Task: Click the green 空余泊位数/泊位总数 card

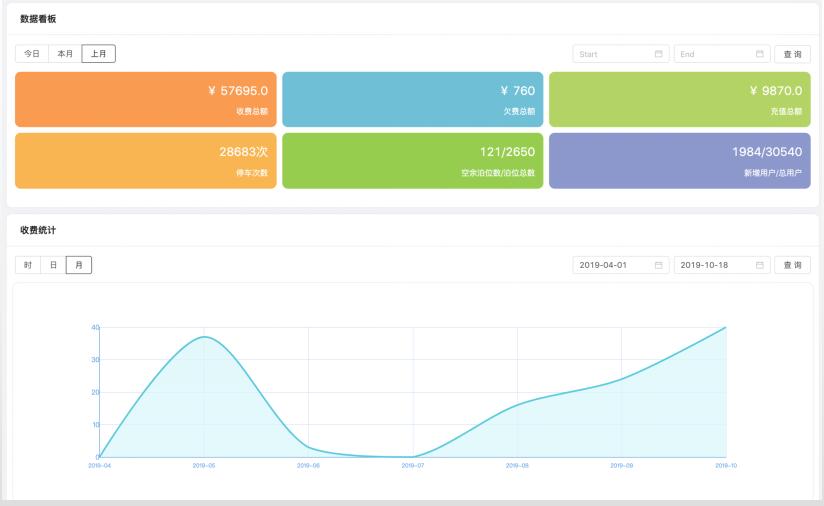Action: (x=412, y=160)
